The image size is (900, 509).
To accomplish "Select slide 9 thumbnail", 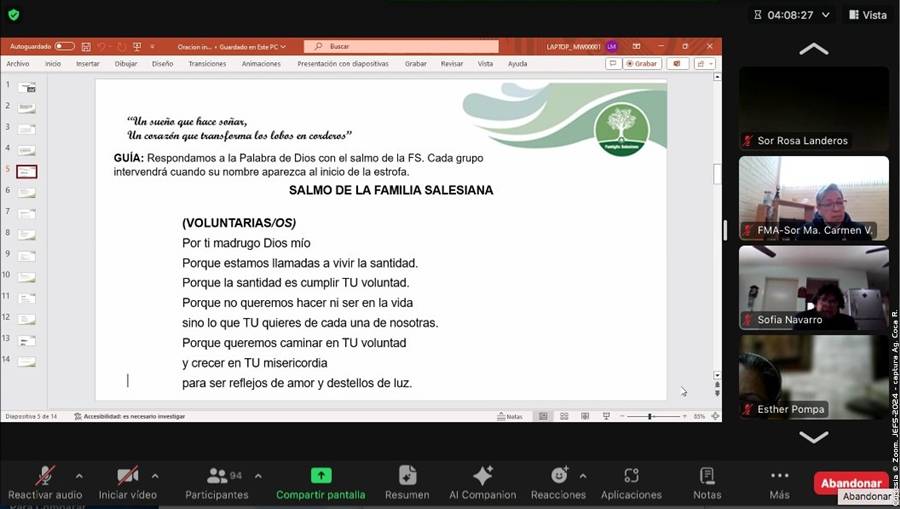I will (x=27, y=256).
